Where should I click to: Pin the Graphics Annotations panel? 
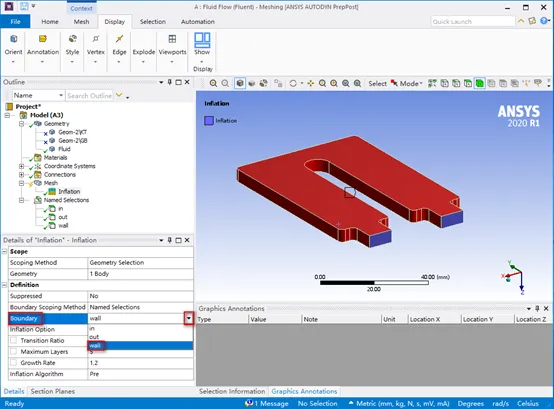(x=537, y=308)
